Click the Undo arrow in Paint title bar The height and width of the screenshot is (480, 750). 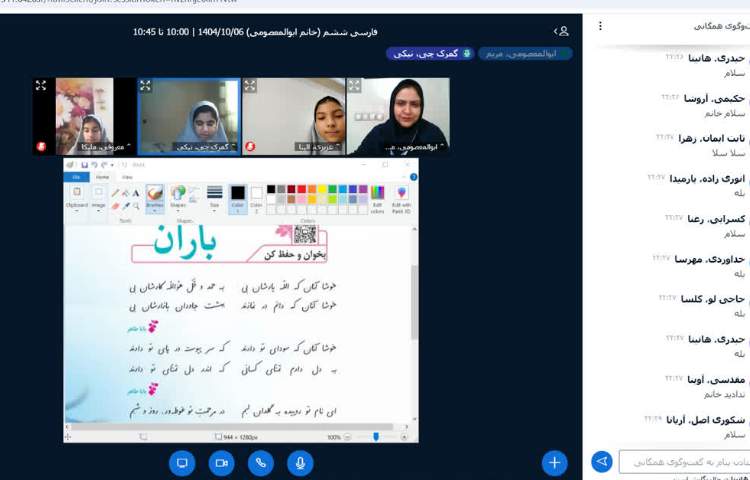tap(94, 165)
